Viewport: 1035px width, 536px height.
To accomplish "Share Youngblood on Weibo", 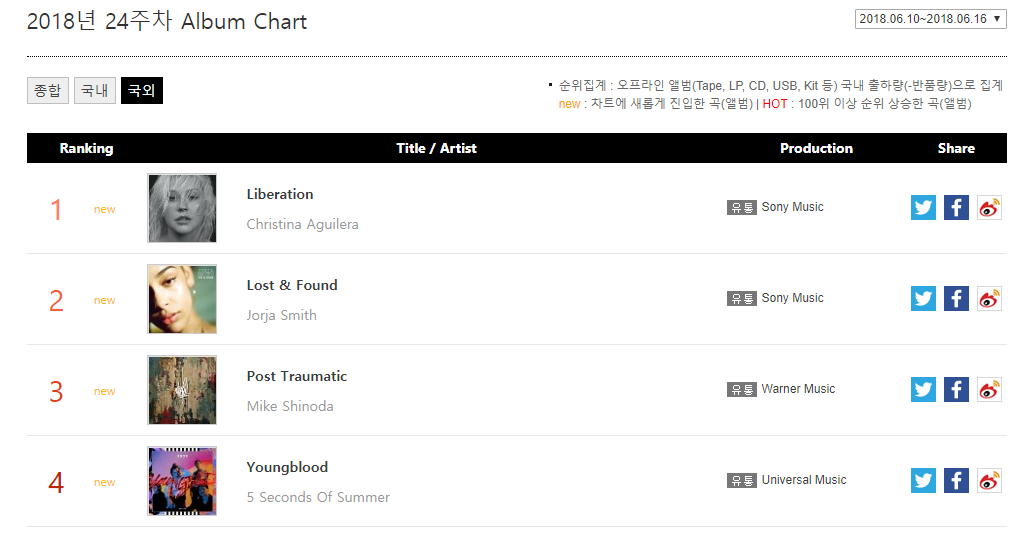I will pyautogui.click(x=989, y=481).
